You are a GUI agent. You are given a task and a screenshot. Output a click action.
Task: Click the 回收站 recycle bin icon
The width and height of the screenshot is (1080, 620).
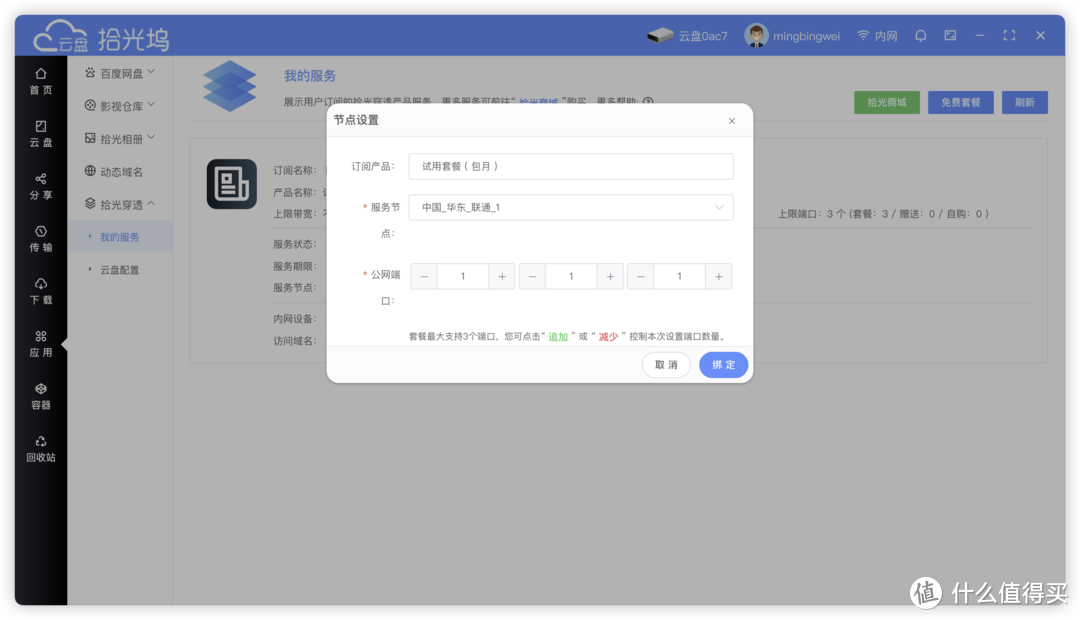click(40, 447)
